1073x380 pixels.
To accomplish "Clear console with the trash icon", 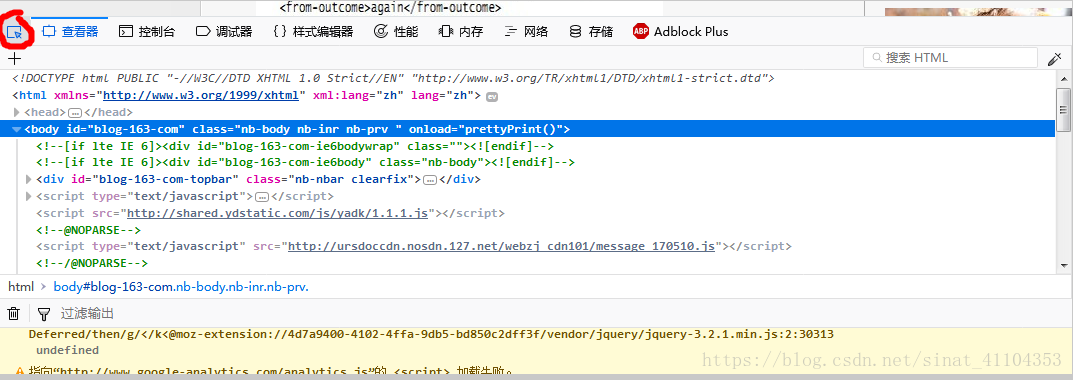I will [x=14, y=314].
